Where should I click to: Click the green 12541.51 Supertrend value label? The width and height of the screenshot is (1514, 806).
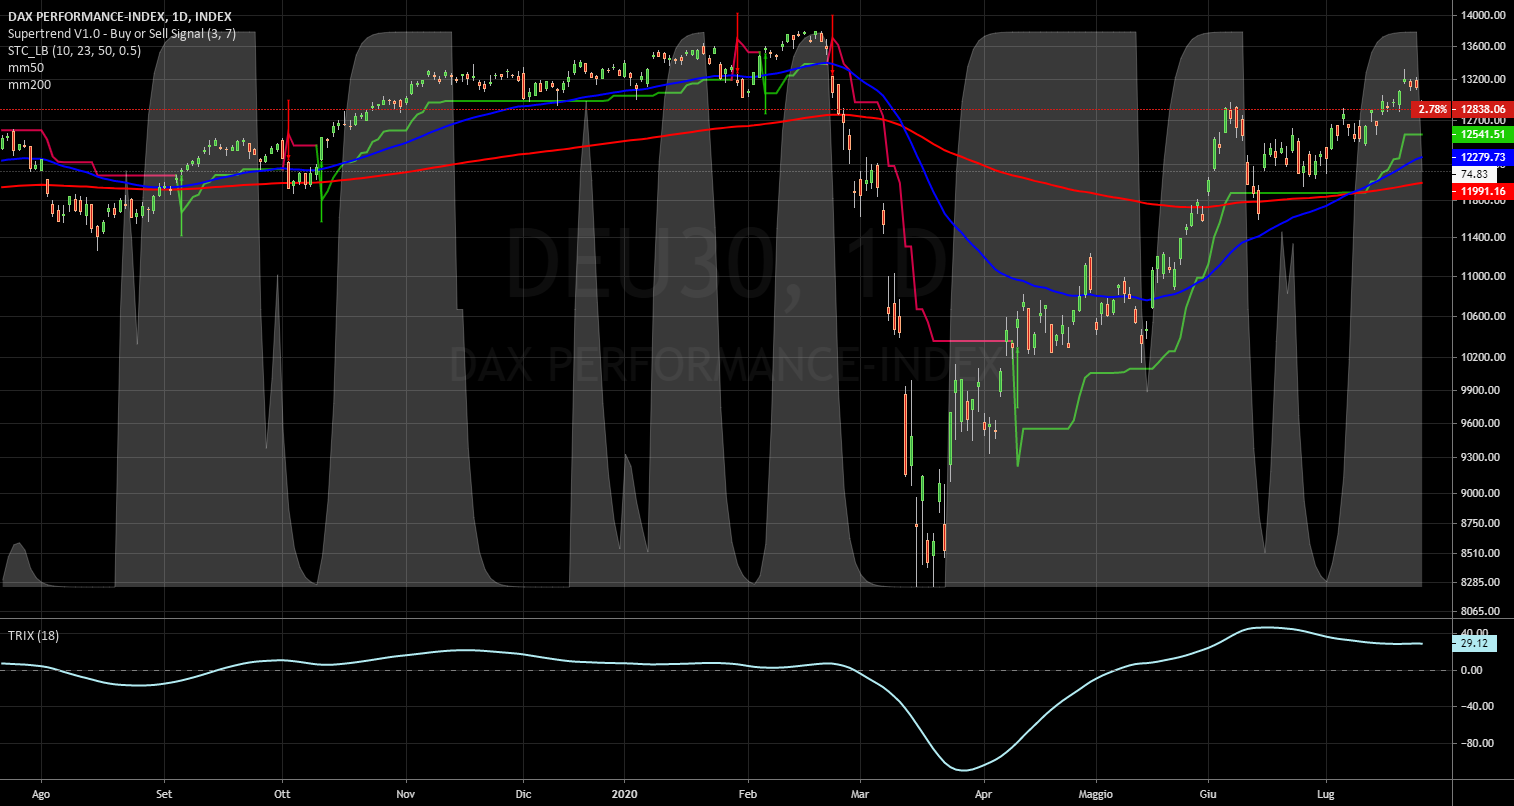[1483, 134]
